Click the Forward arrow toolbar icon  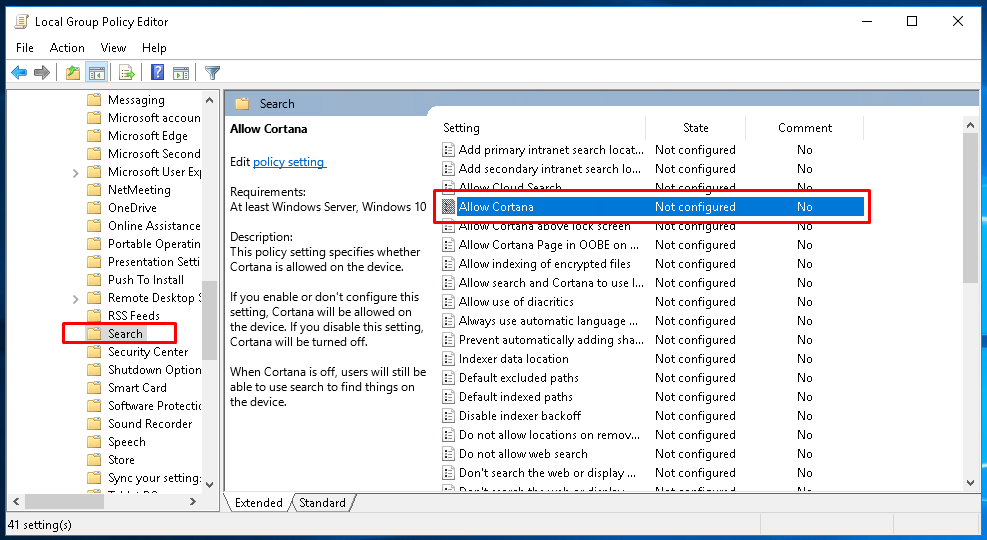point(42,73)
